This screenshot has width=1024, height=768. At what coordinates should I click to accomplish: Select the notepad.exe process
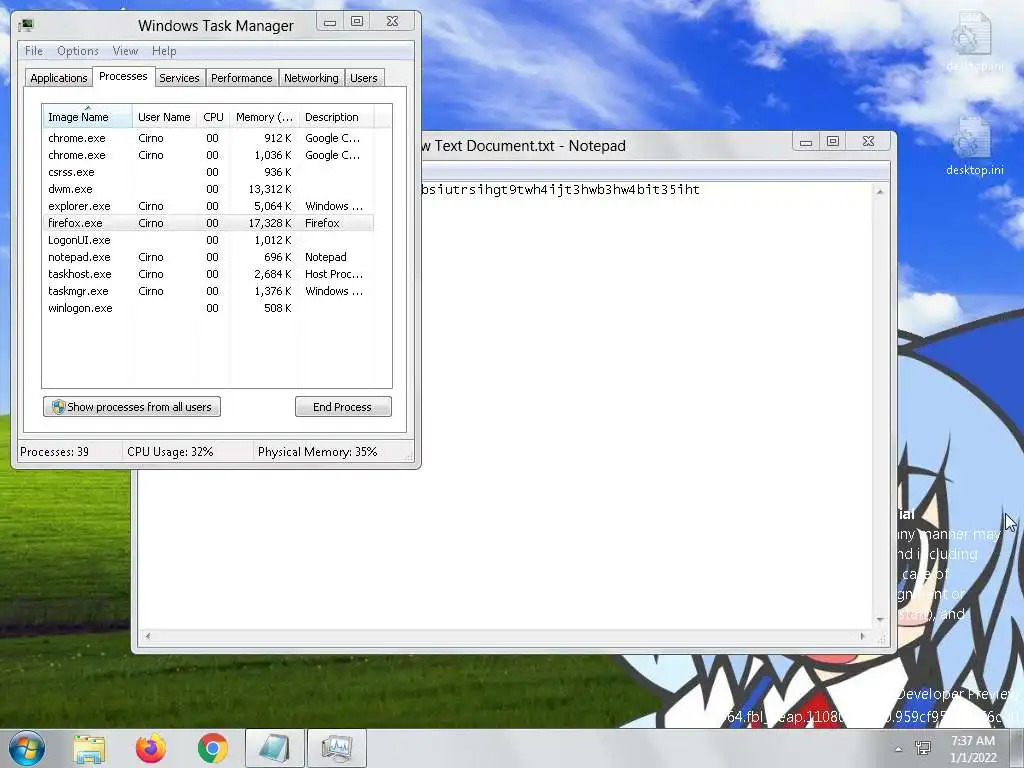pos(208,257)
